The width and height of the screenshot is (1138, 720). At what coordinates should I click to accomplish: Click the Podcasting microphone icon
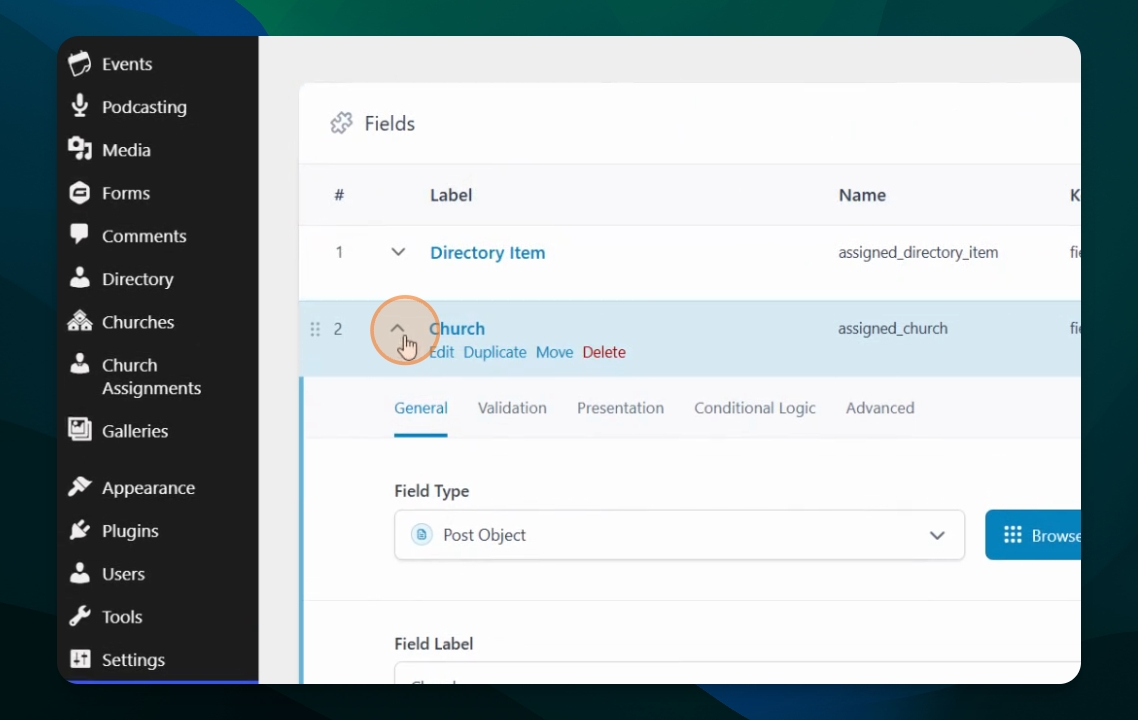click(80, 106)
